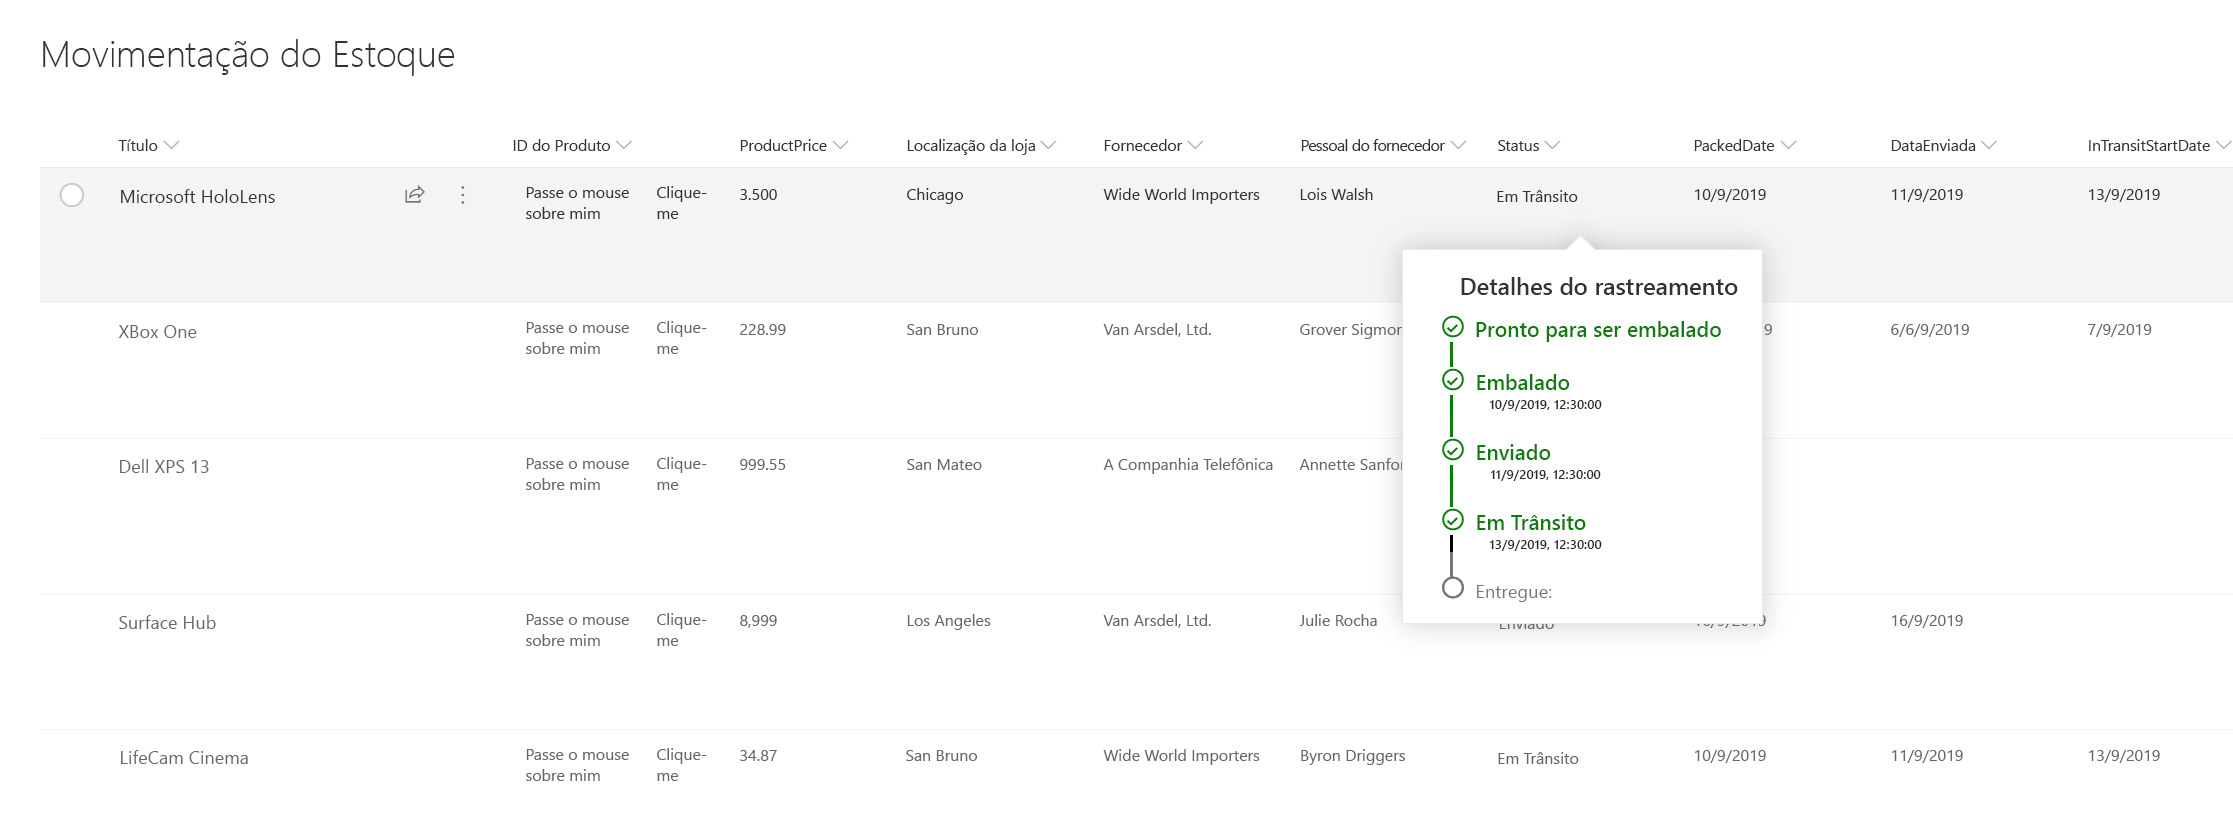The height and width of the screenshot is (829, 2233).
Task: Open the Título column dropdown
Action: 148,146
